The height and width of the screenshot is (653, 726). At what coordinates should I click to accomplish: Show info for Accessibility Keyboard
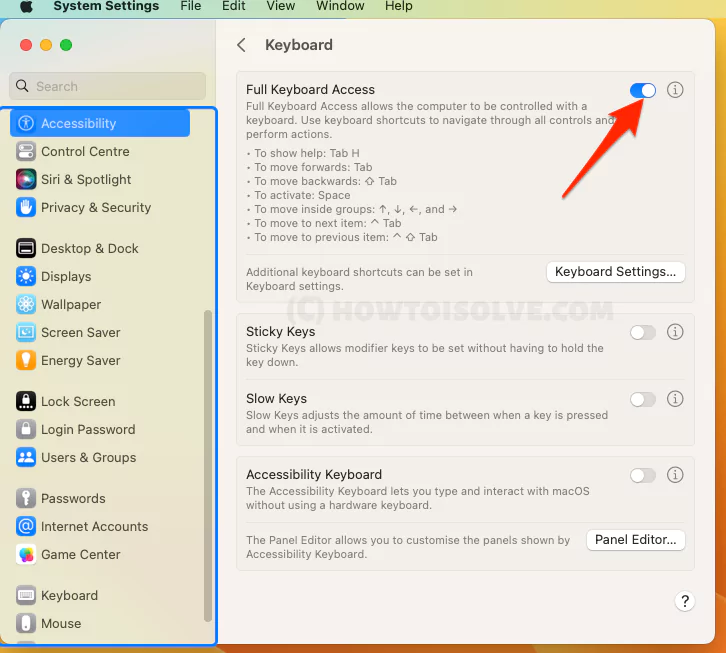click(x=675, y=475)
